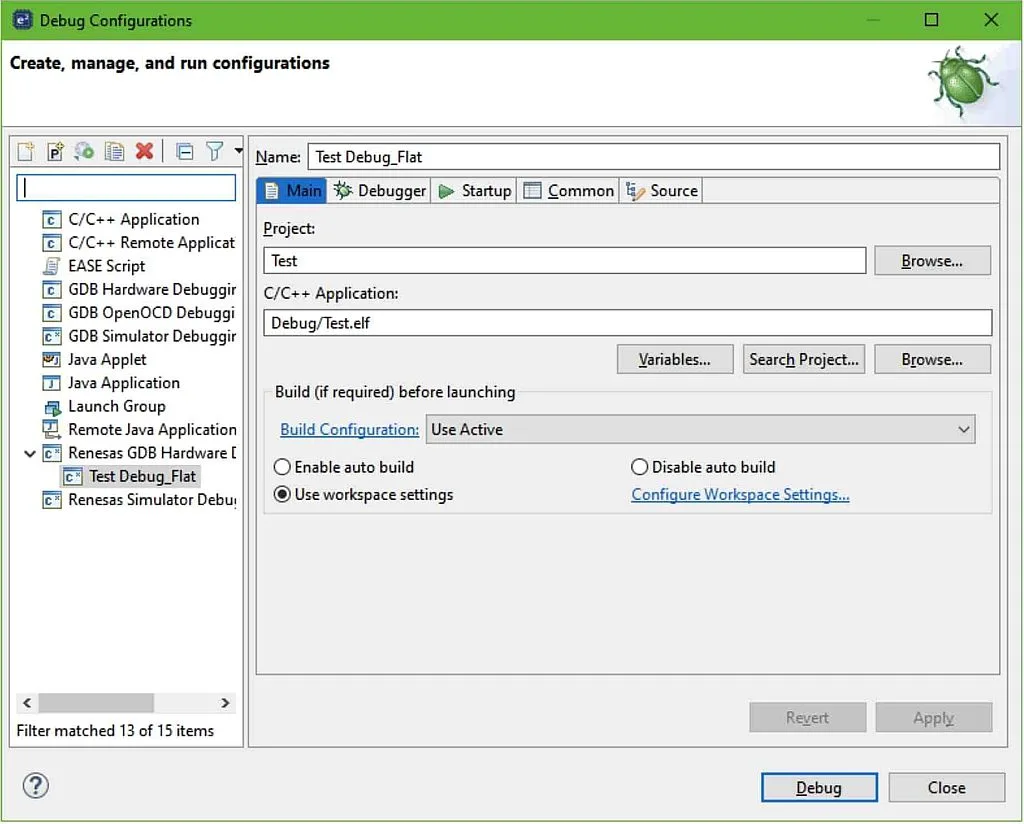Viewport: 1024px width, 824px height.
Task: Delete the selected launch configuration
Action: coord(145,151)
